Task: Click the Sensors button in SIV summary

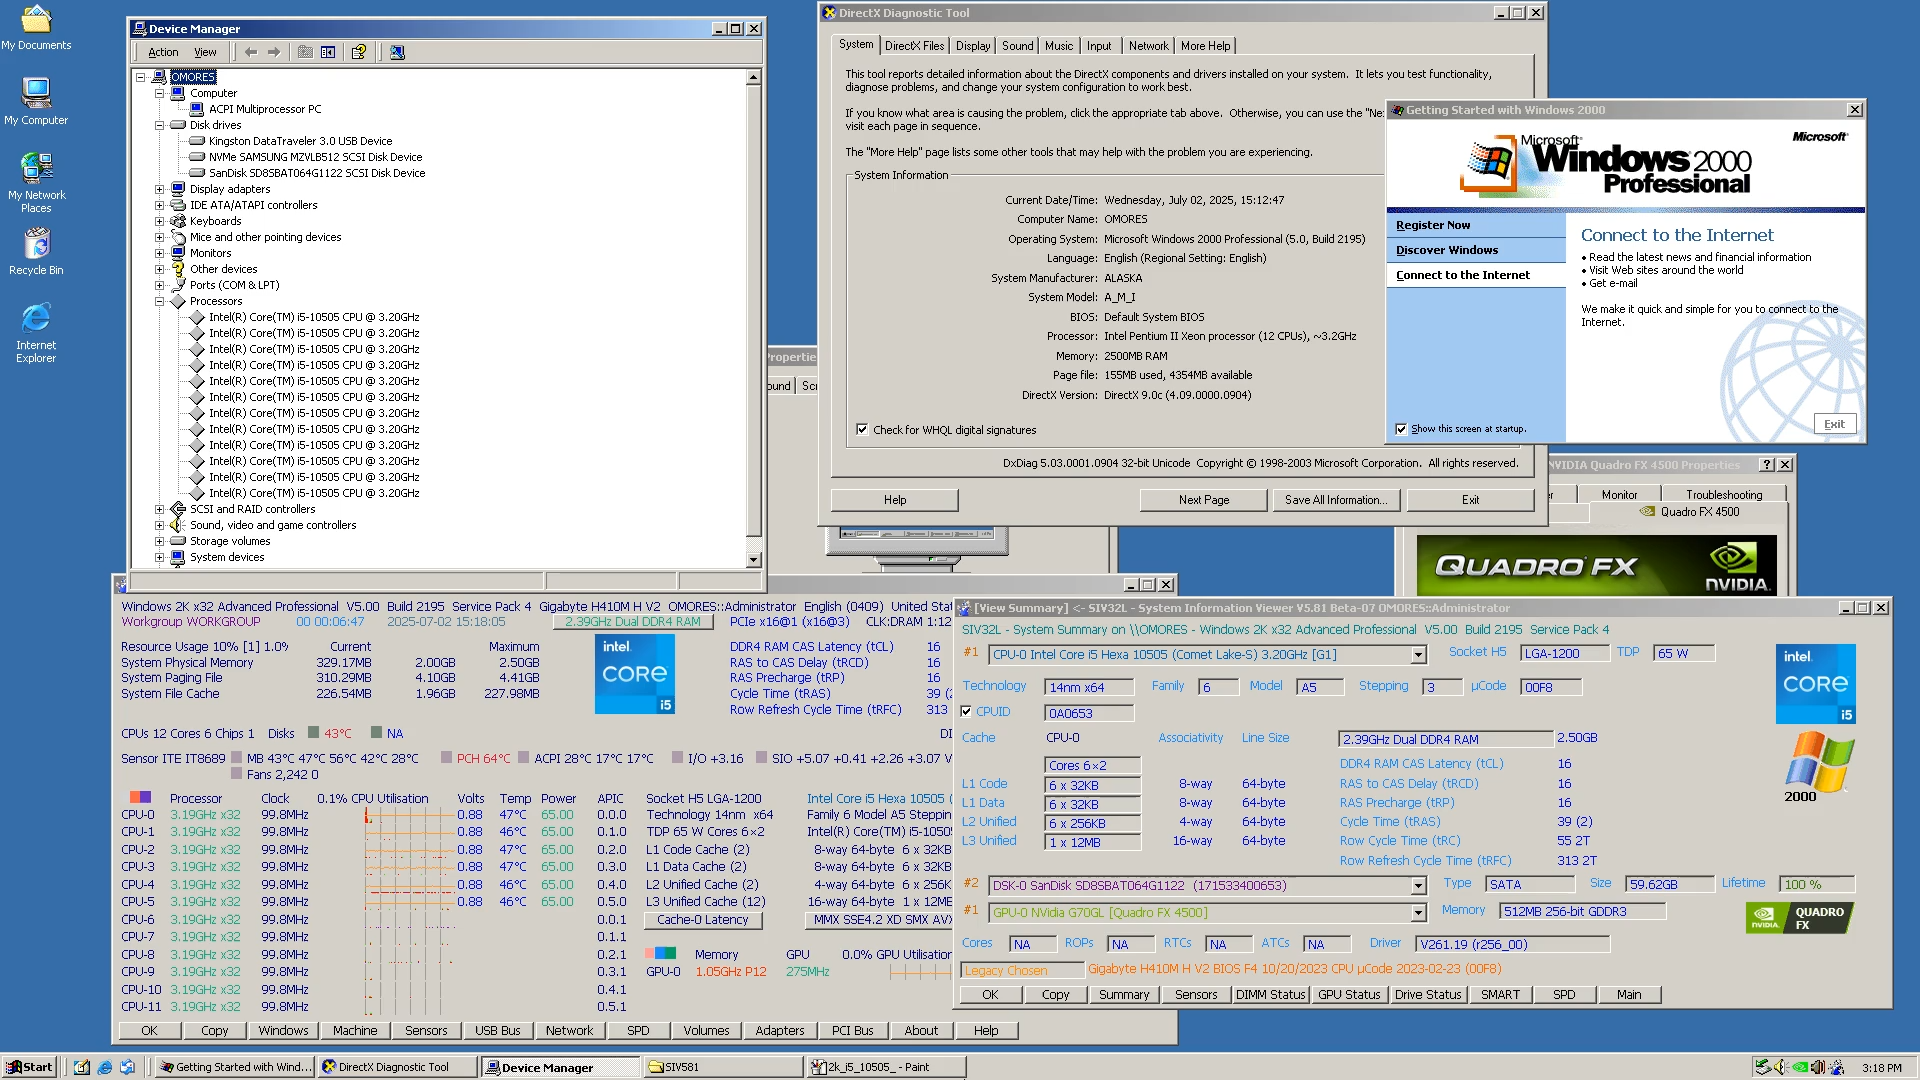Action: point(1196,995)
